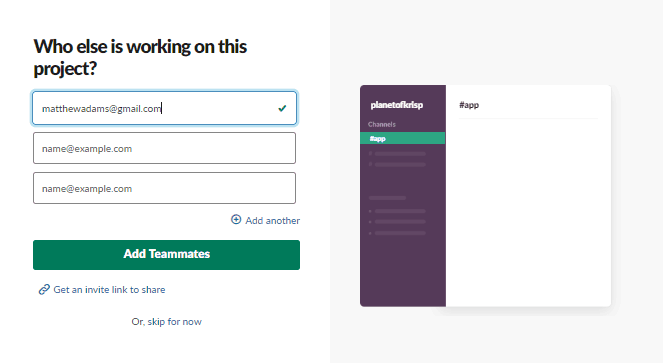Viewport: 663px width, 363px height.
Task: Click the third name@example.com email field
Action: point(164,188)
